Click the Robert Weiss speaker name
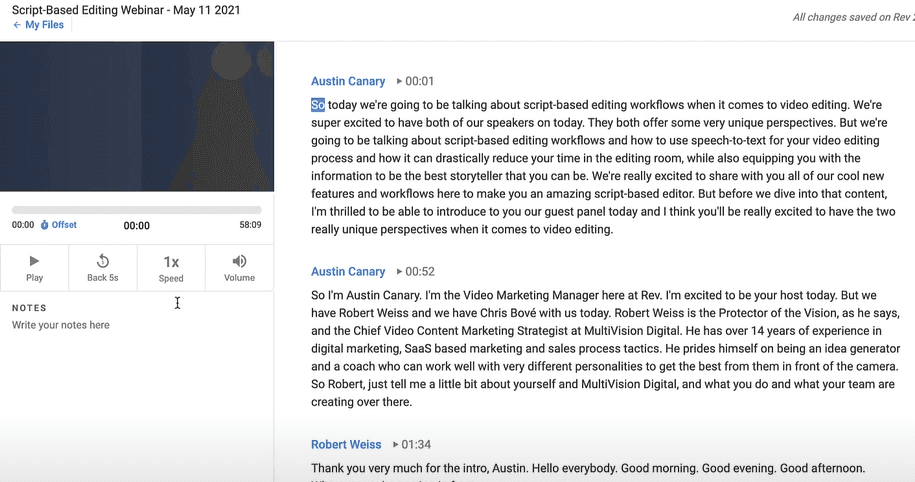The image size is (915, 482). (347, 444)
